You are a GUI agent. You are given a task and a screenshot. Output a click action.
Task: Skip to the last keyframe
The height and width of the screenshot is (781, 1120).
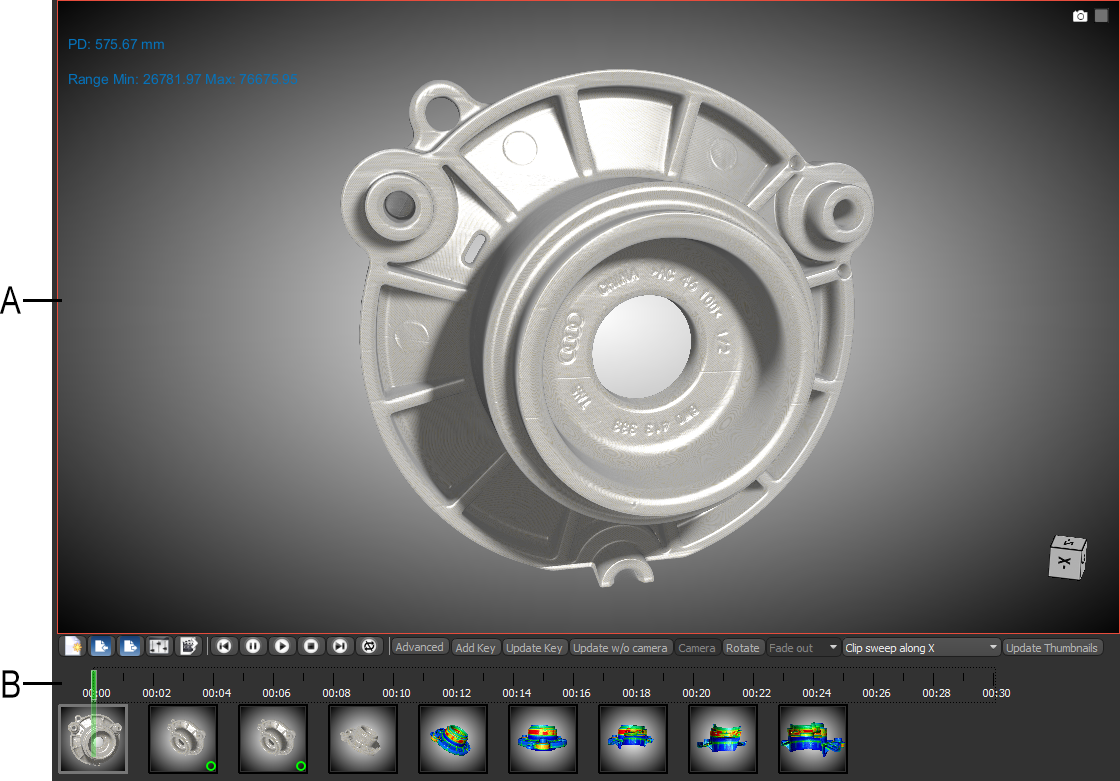[x=340, y=646]
